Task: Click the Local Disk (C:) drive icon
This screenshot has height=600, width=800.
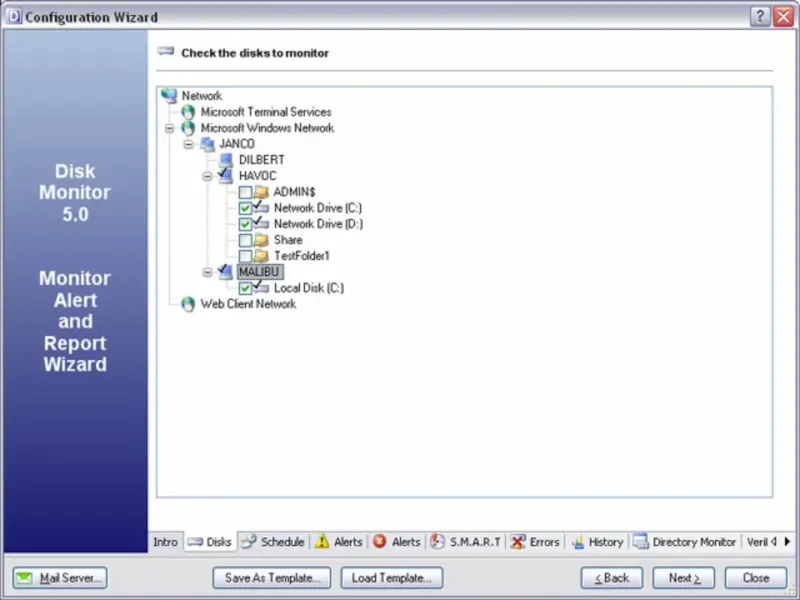Action: click(261, 287)
